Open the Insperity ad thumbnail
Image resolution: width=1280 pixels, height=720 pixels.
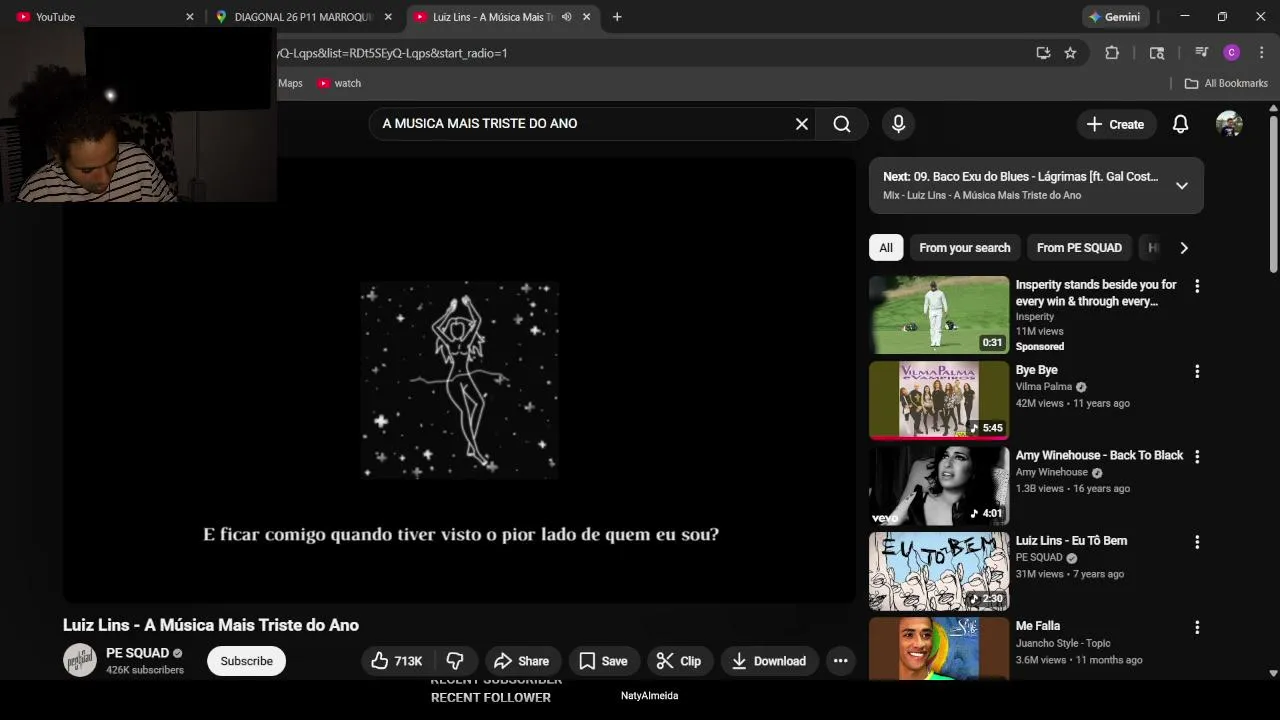(939, 315)
